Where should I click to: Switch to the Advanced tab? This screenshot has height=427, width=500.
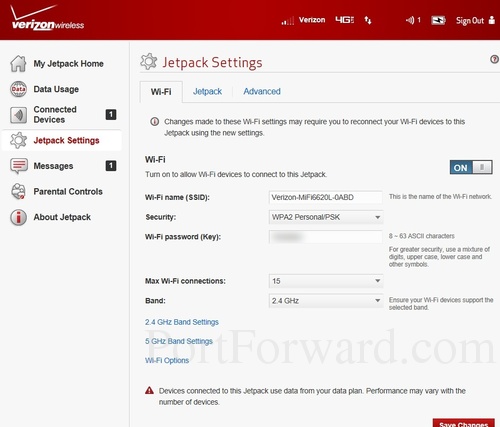[262, 91]
